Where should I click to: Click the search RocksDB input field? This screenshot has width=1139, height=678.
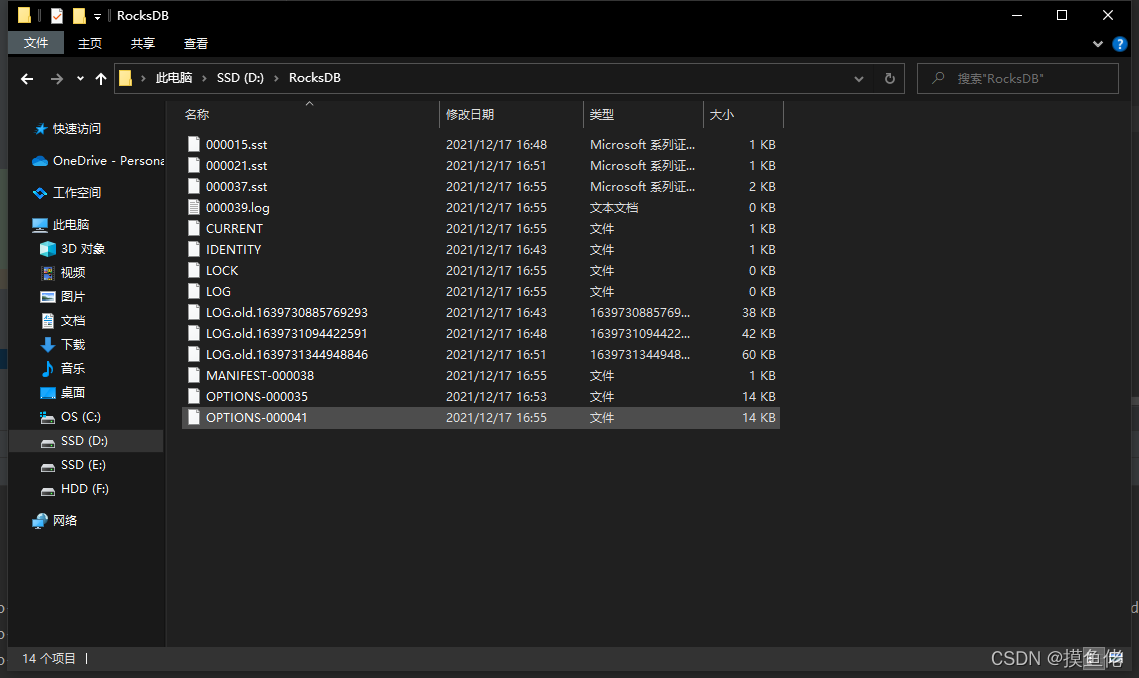pyautogui.click(x=1018, y=78)
